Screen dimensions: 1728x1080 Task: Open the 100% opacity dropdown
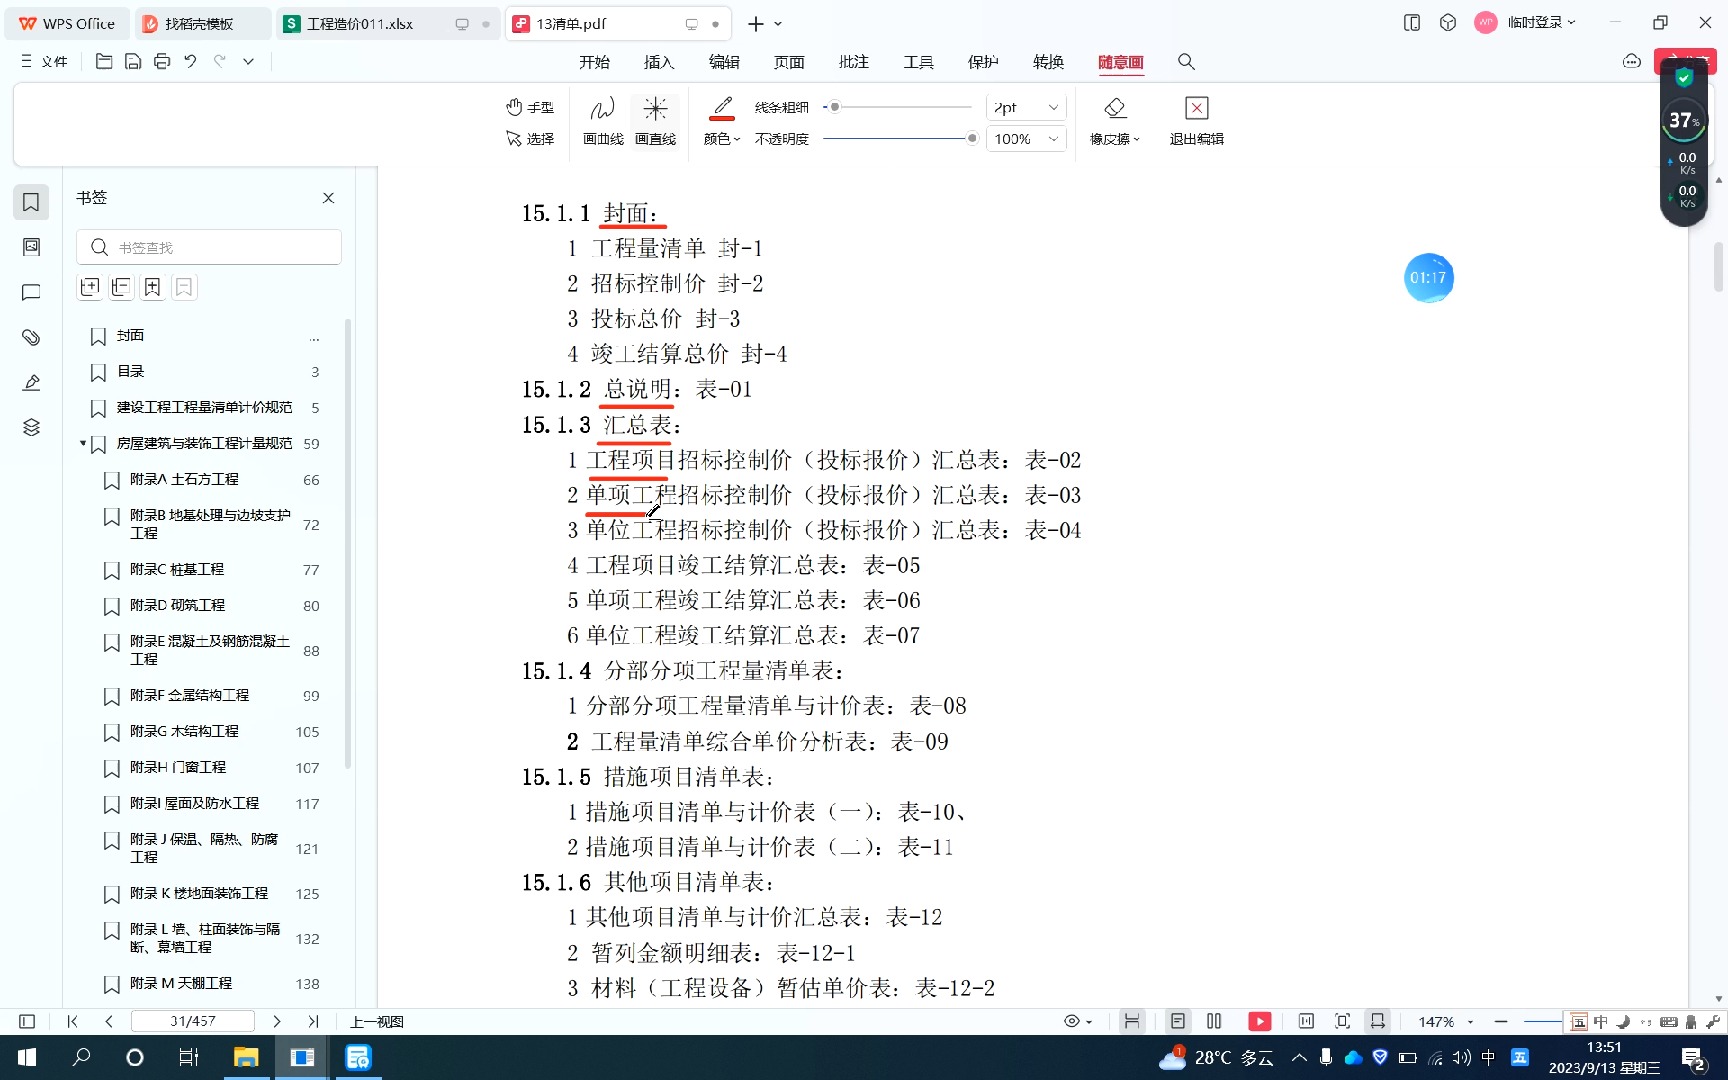pyautogui.click(x=1026, y=139)
